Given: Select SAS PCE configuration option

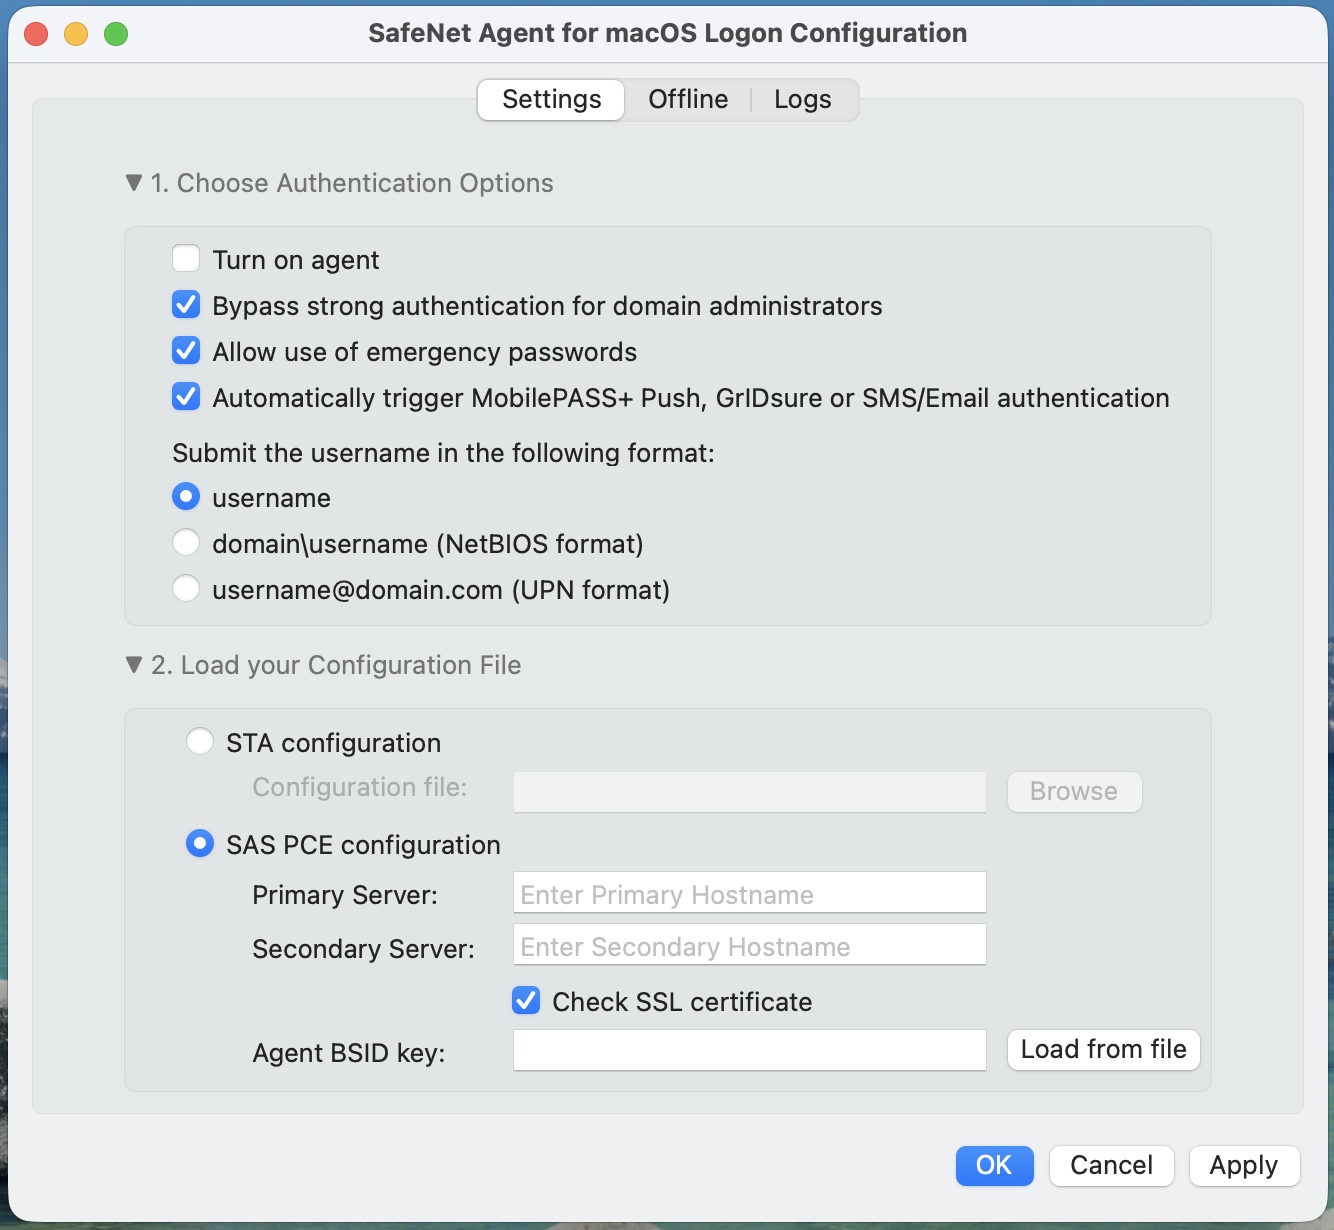Looking at the screenshot, I should [x=200, y=844].
